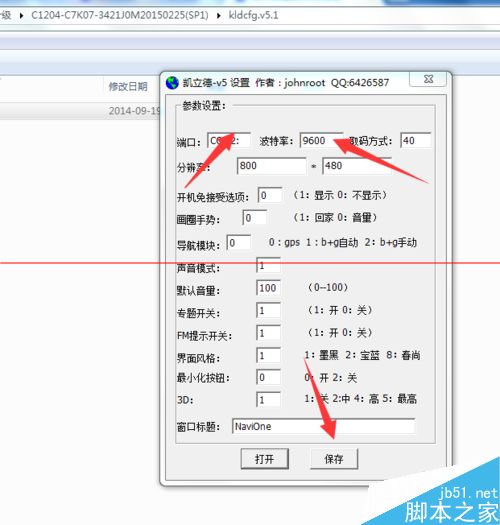Click the hint text 1: 显示 0: 不显示

[340, 195]
